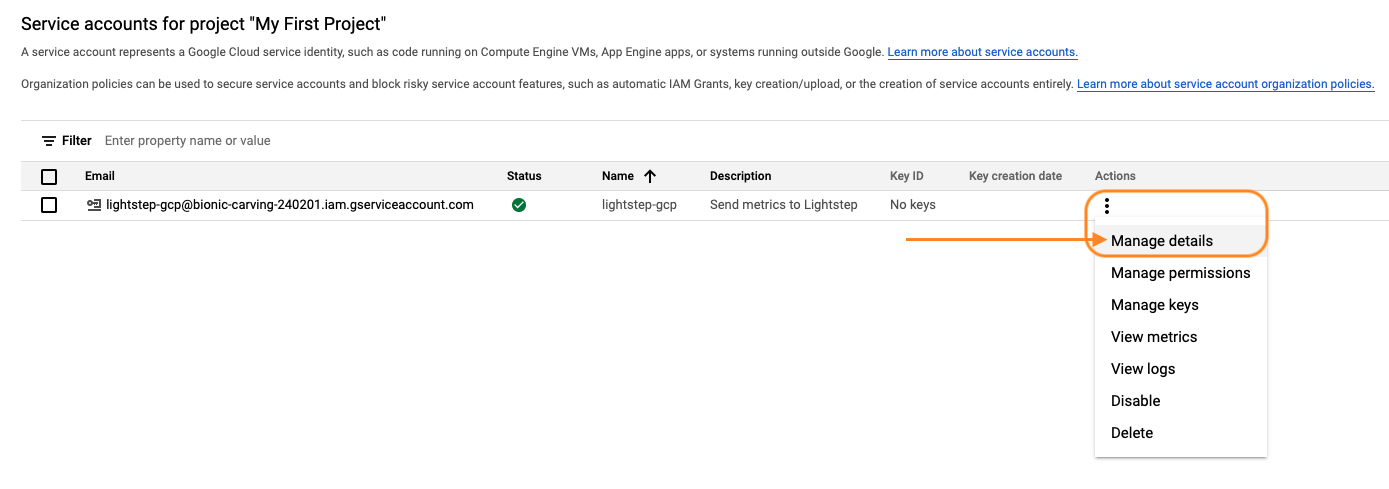
Task: Click the service account key icon
Action: pyautogui.click(x=94, y=205)
